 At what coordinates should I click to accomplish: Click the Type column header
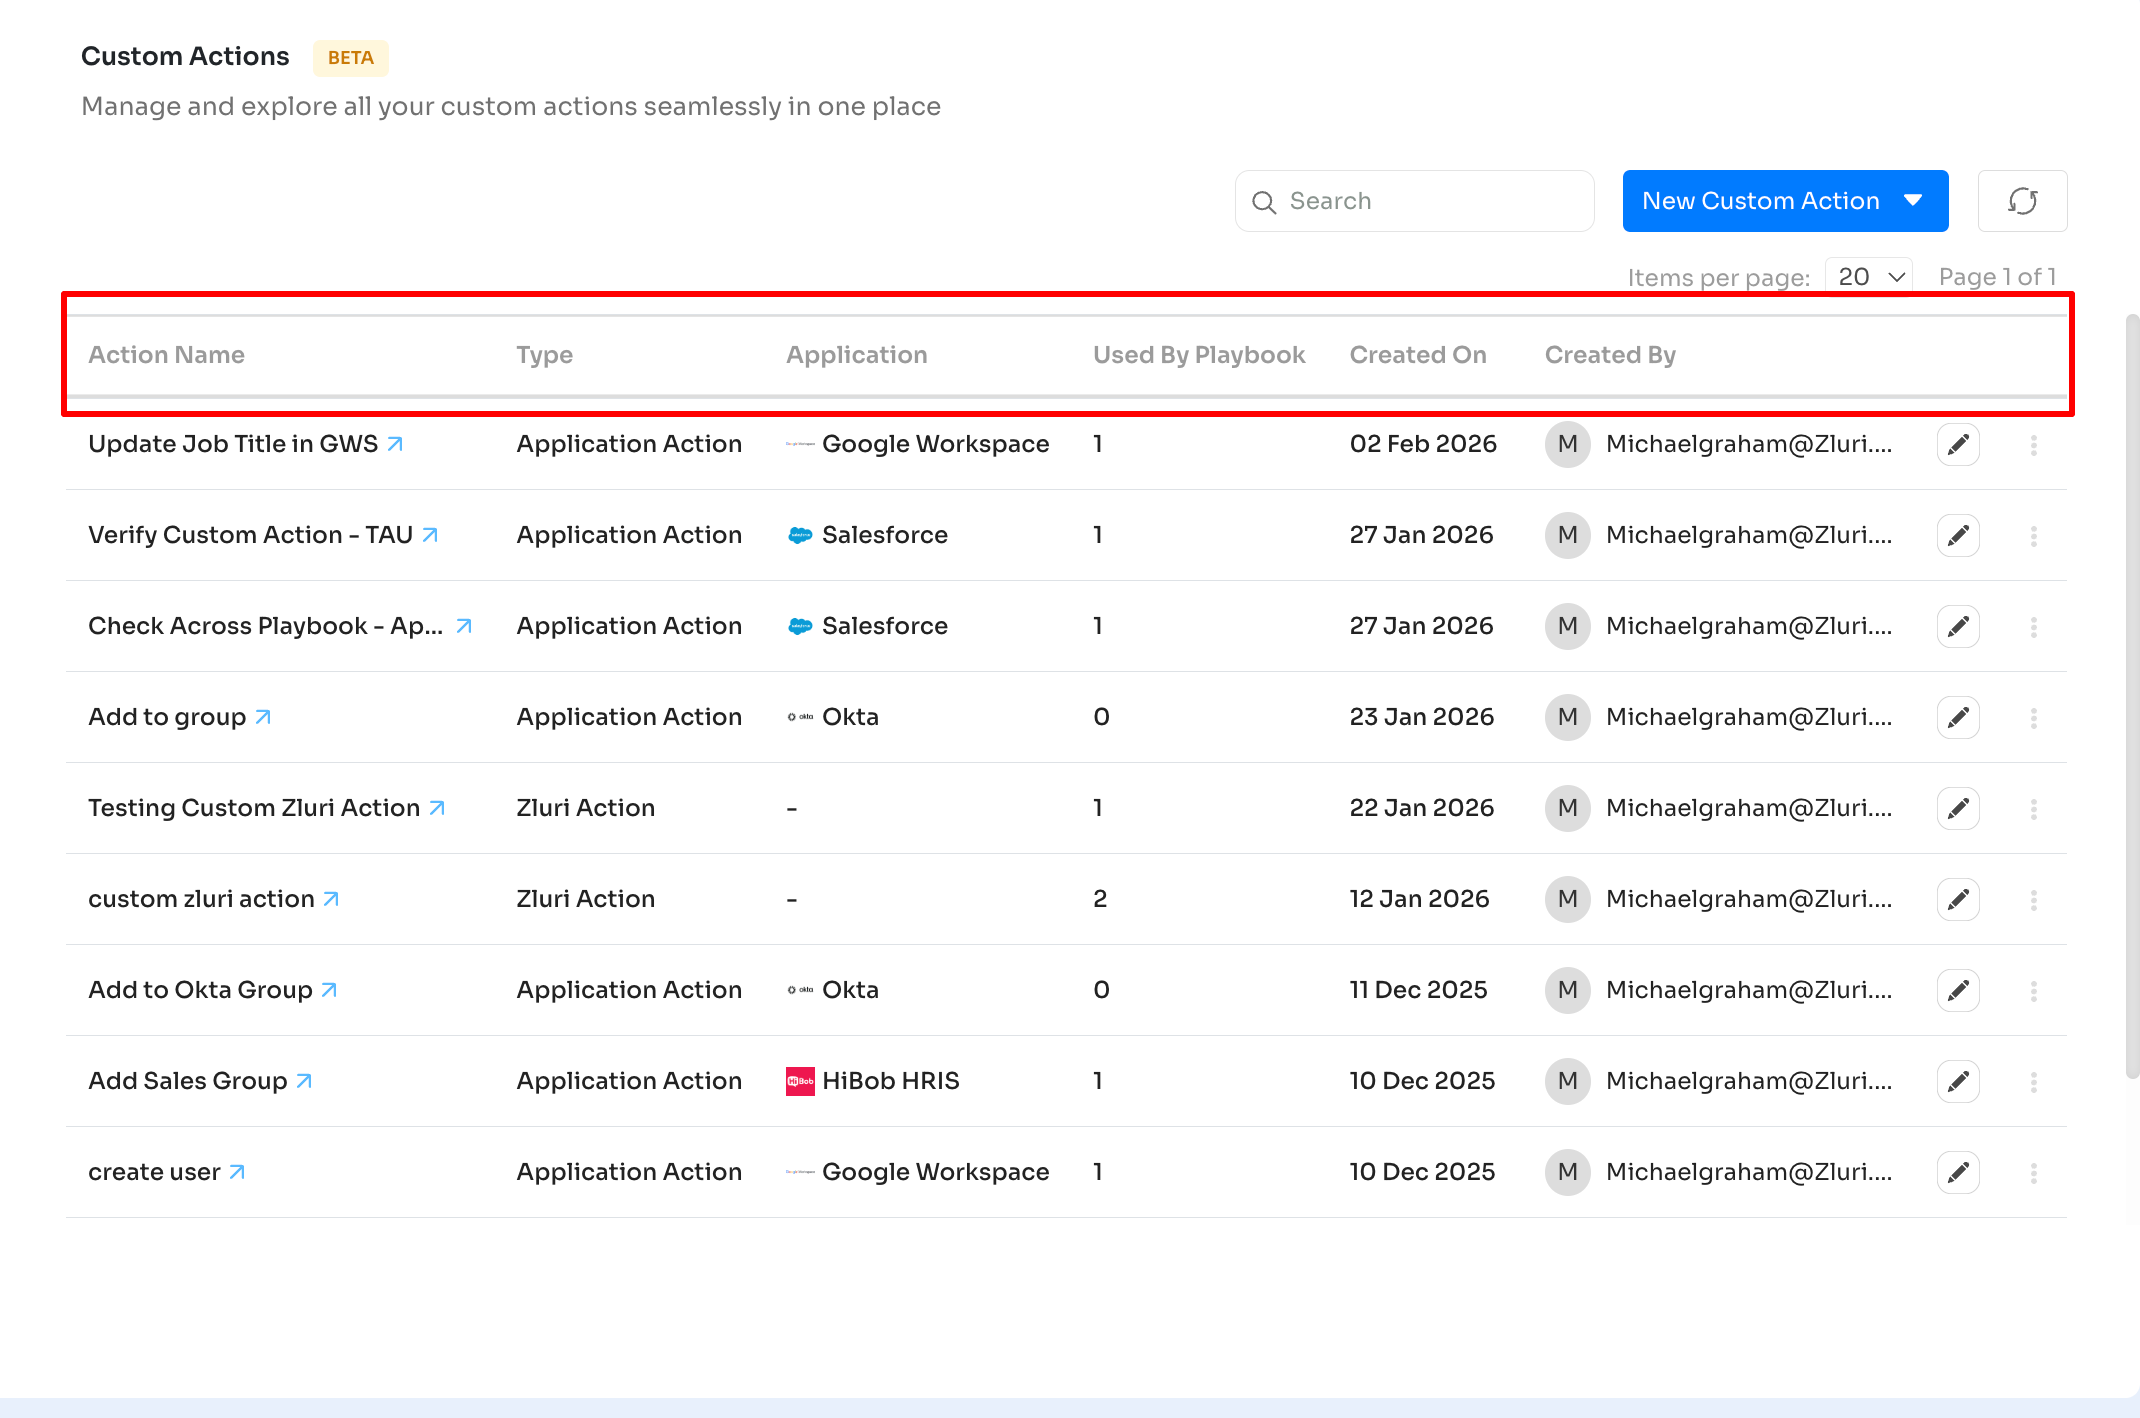(x=544, y=355)
